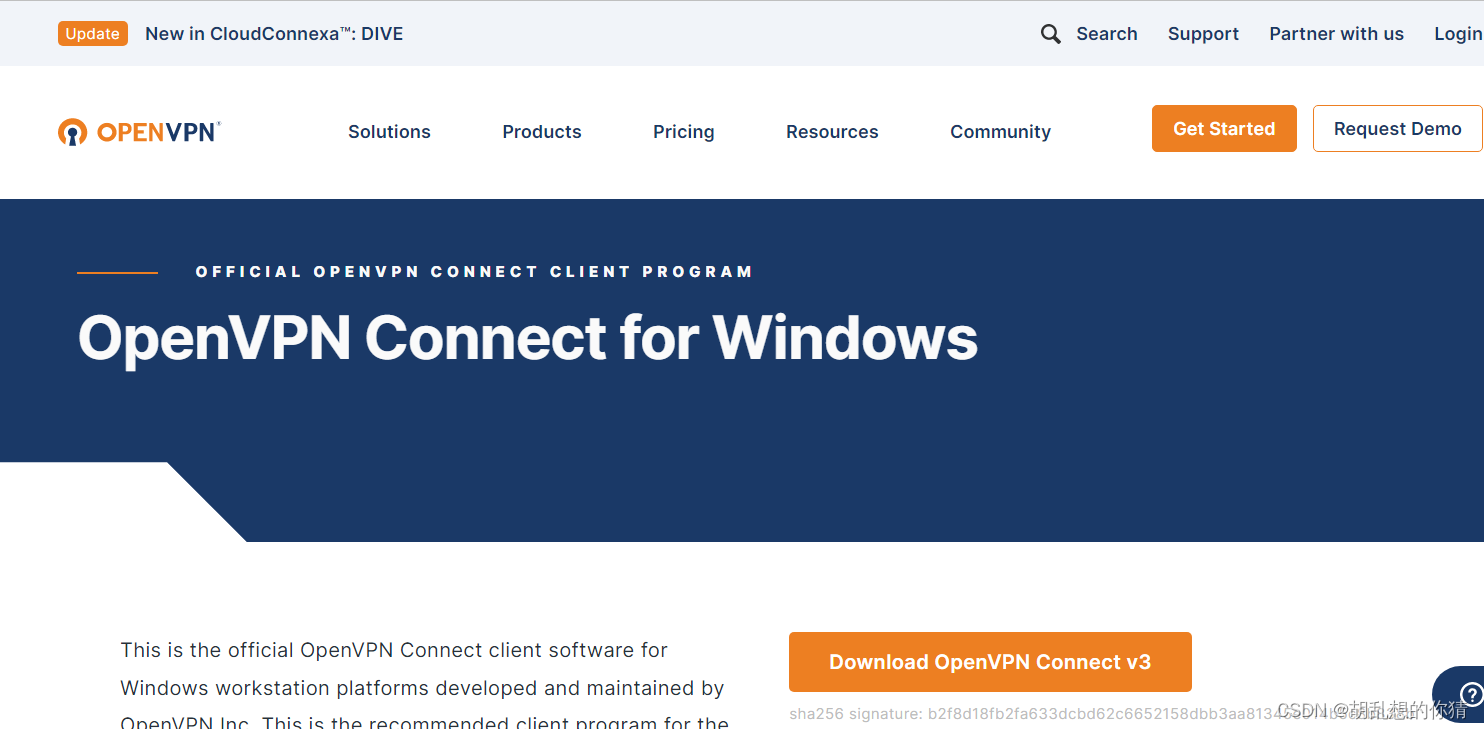Viewport: 1484px width, 729px height.
Task: Click the Get Started button
Action: pyautogui.click(x=1224, y=129)
